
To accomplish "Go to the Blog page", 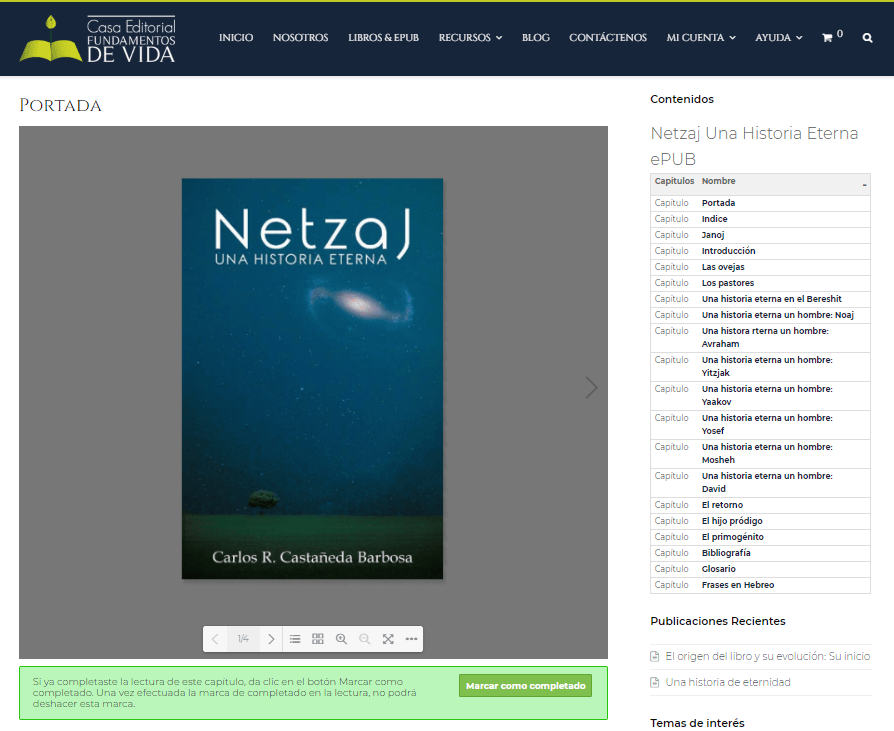I will coord(535,38).
